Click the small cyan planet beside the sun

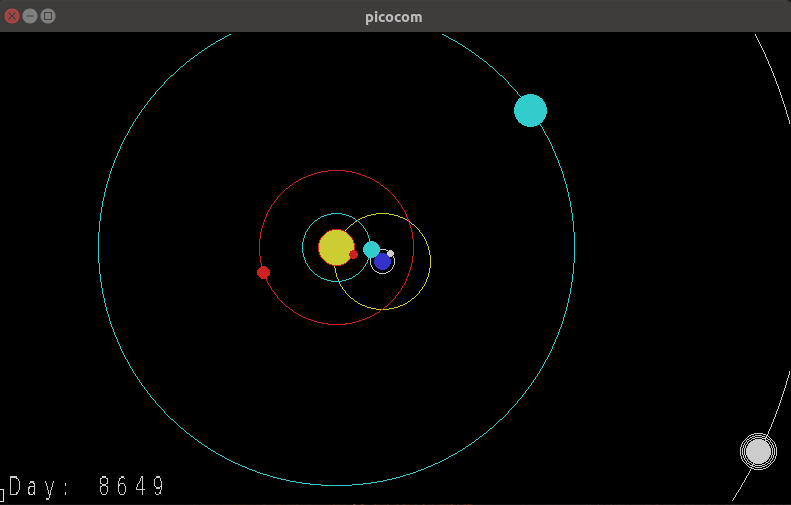[x=371, y=249]
